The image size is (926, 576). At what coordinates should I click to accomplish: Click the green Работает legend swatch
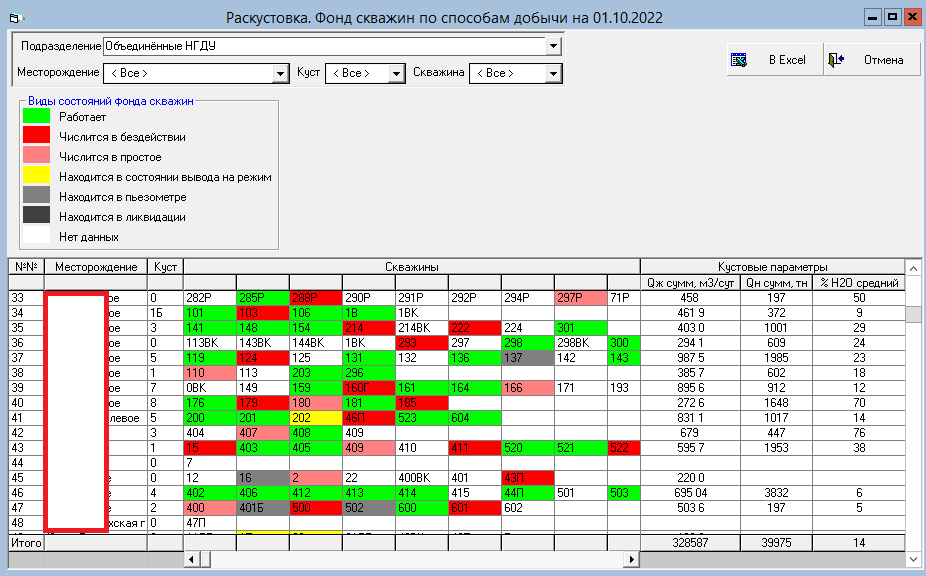pyautogui.click(x=37, y=117)
